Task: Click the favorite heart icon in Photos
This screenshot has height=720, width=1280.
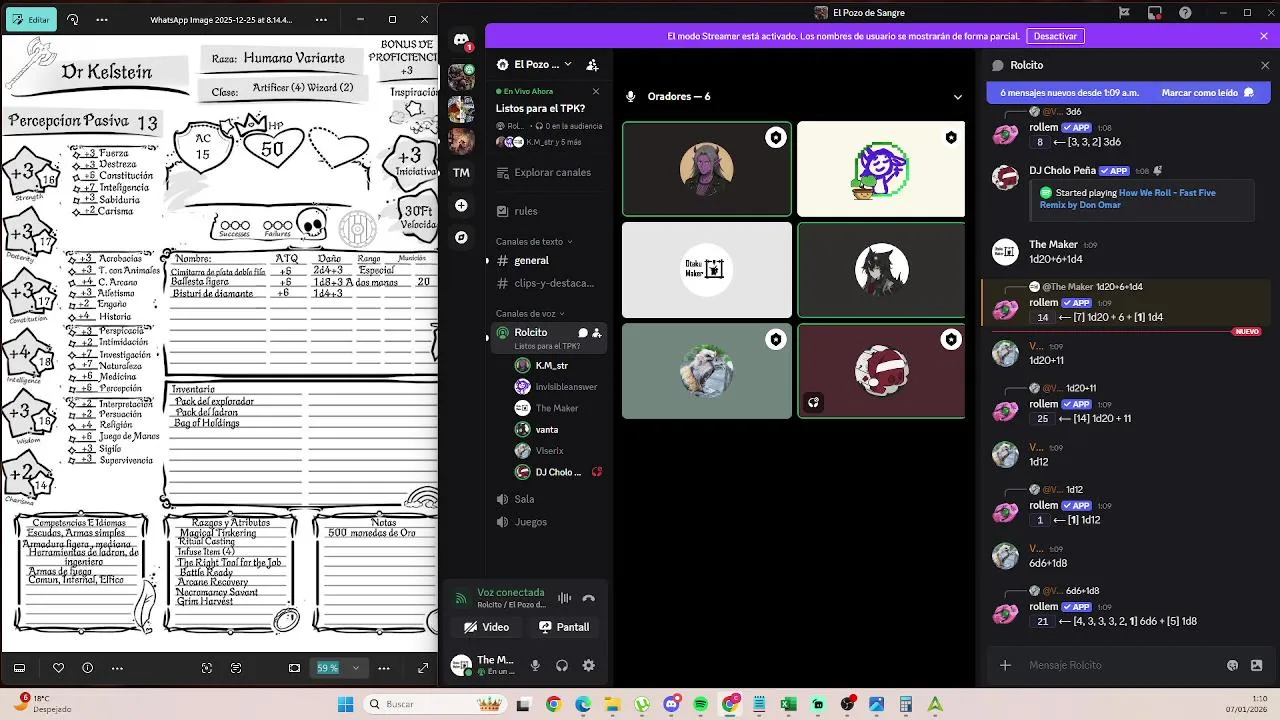Action: tap(58, 667)
